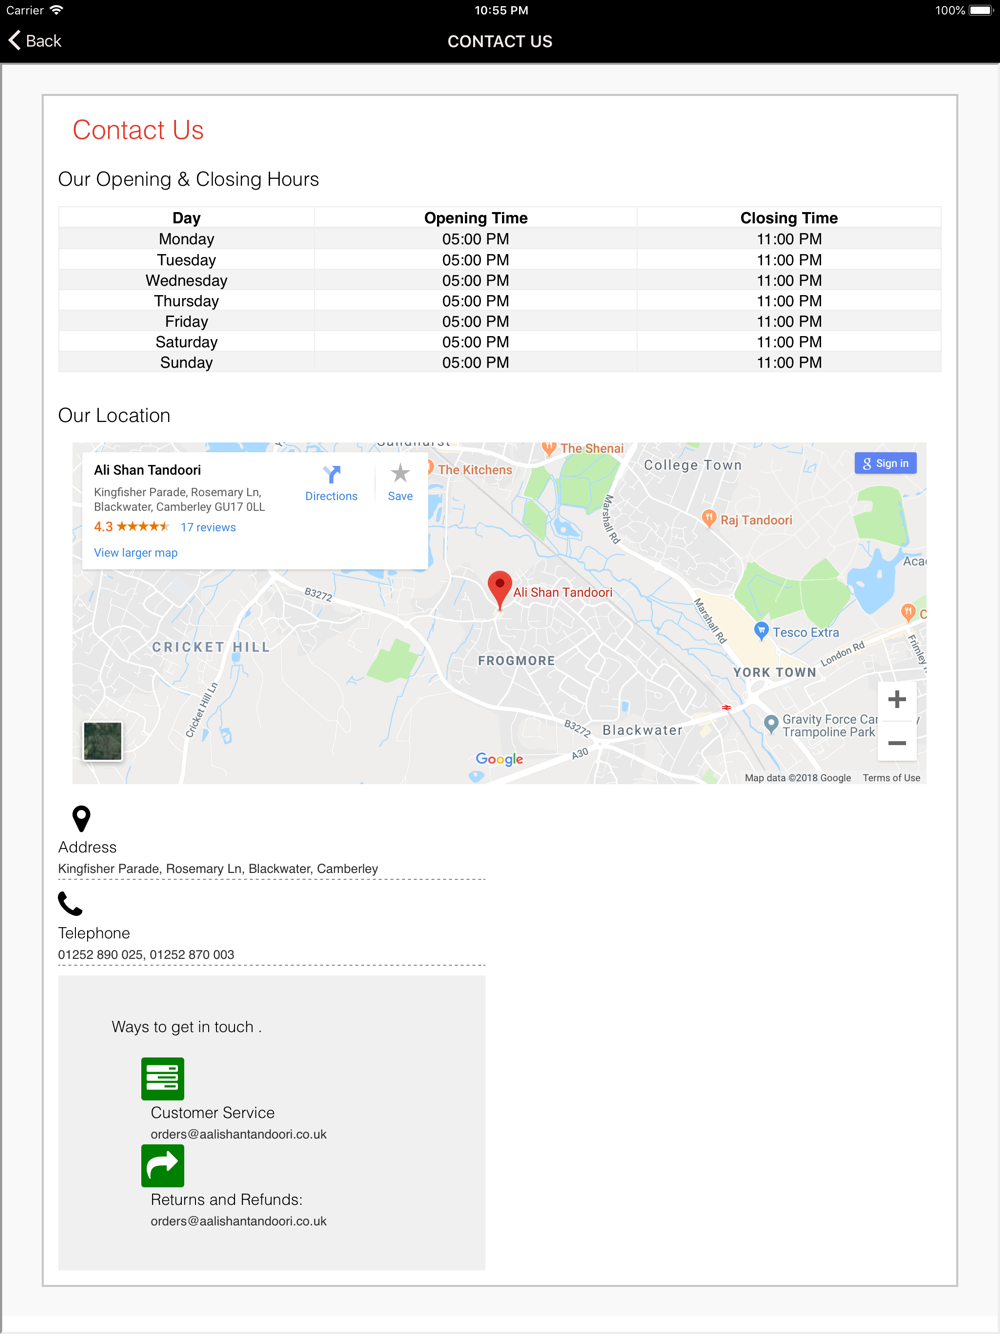
Task: Click the Sunday row day cell
Action: point(186,363)
